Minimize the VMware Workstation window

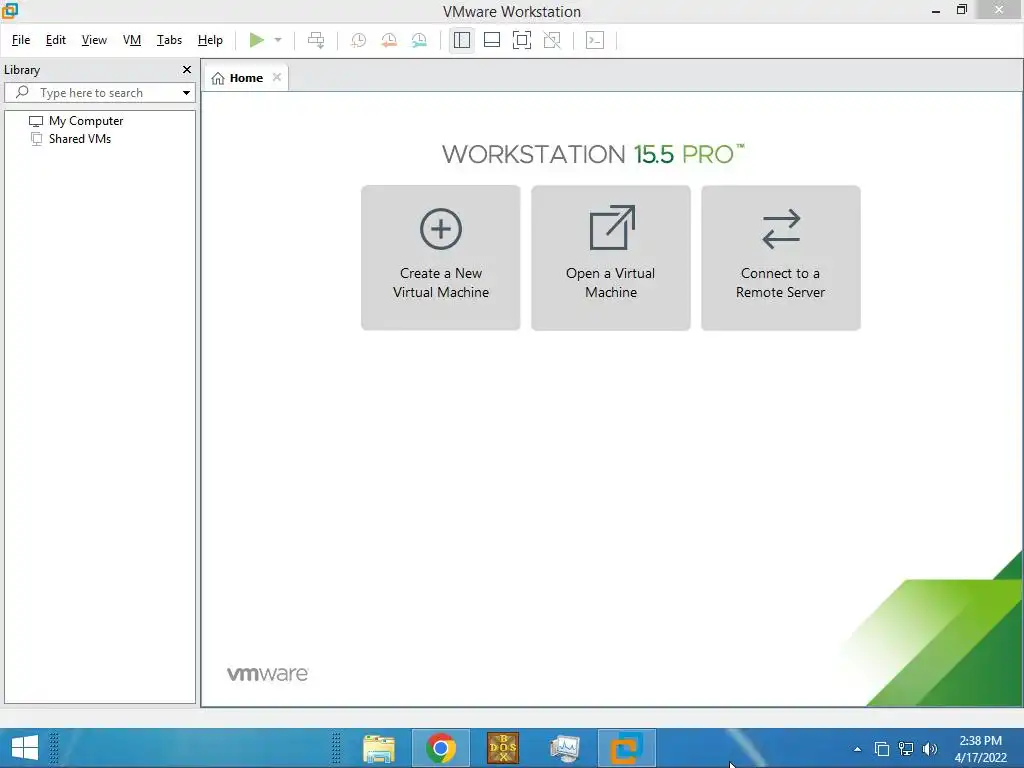click(x=936, y=10)
